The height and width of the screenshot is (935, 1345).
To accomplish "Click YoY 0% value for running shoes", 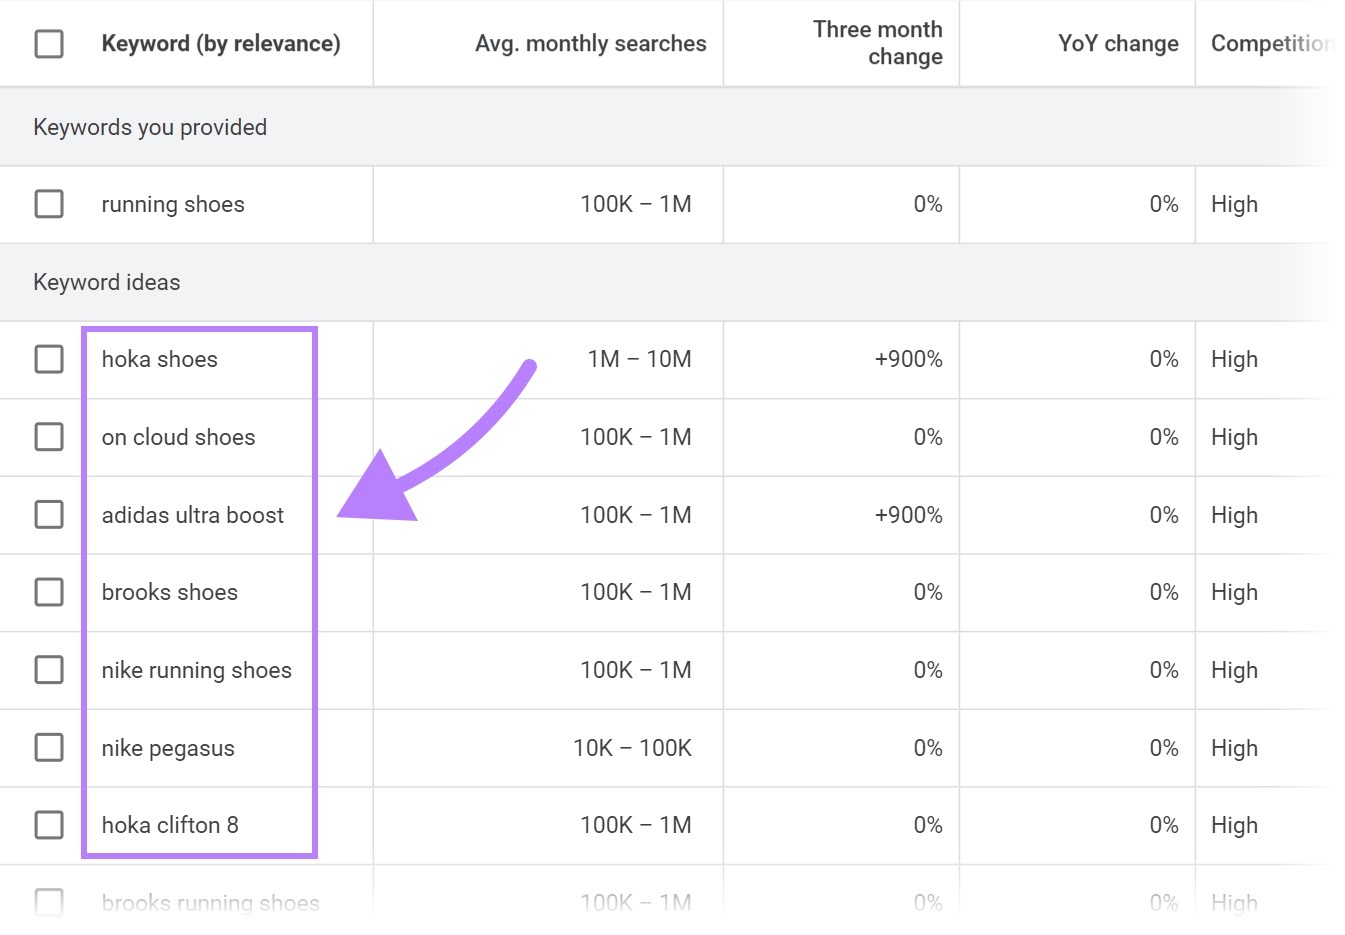I will click(1164, 204).
